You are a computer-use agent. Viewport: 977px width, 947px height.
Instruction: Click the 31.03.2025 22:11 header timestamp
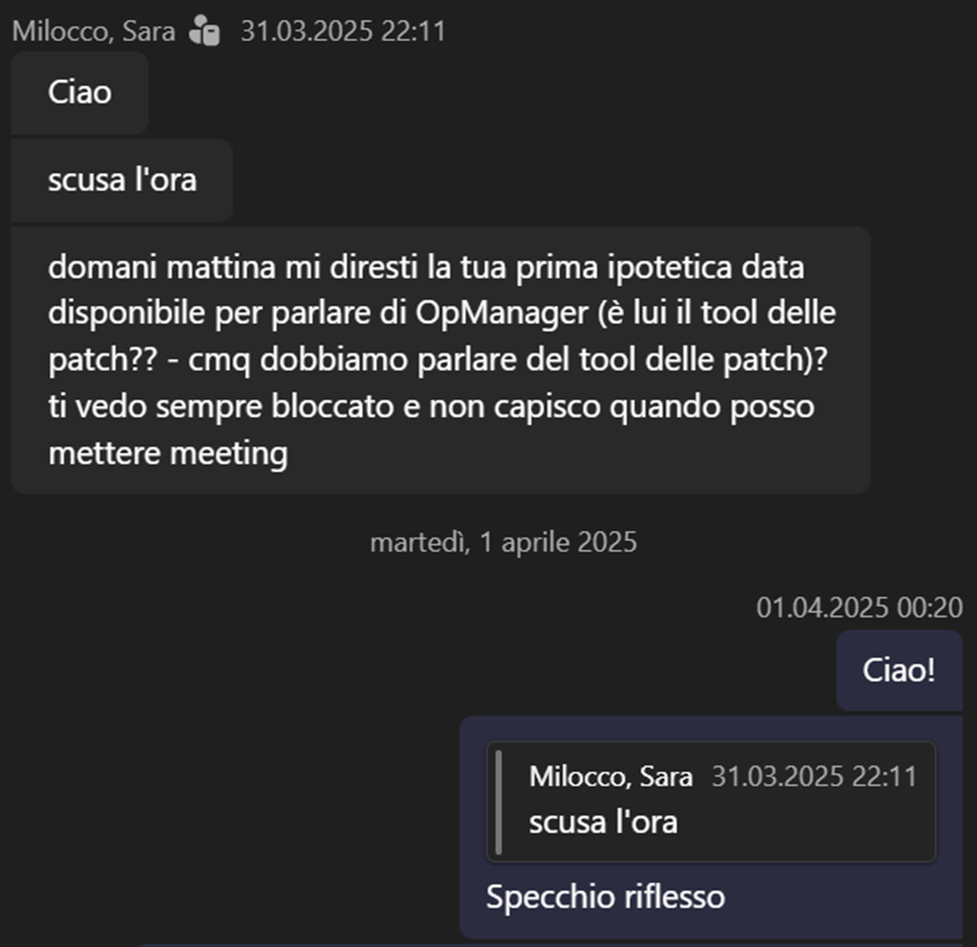342,31
